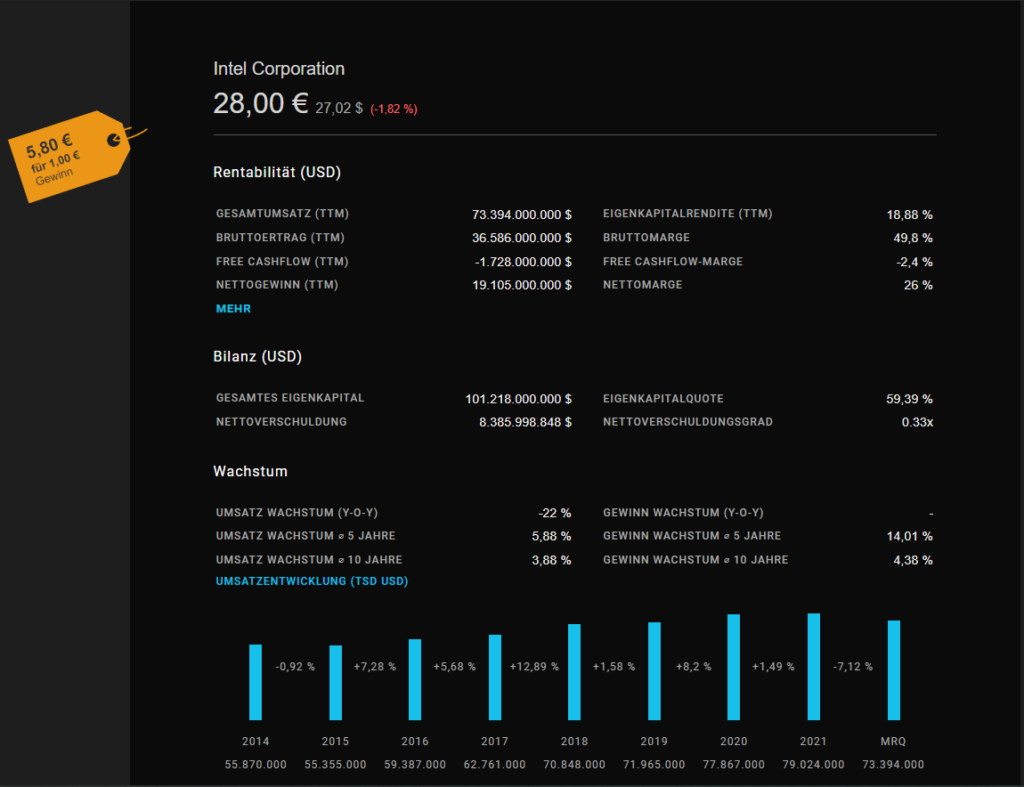Select UMSATZ WACHSTUM ⌀ 10 JAHRE label
Viewport: 1024px width, 787px height.
(309, 560)
